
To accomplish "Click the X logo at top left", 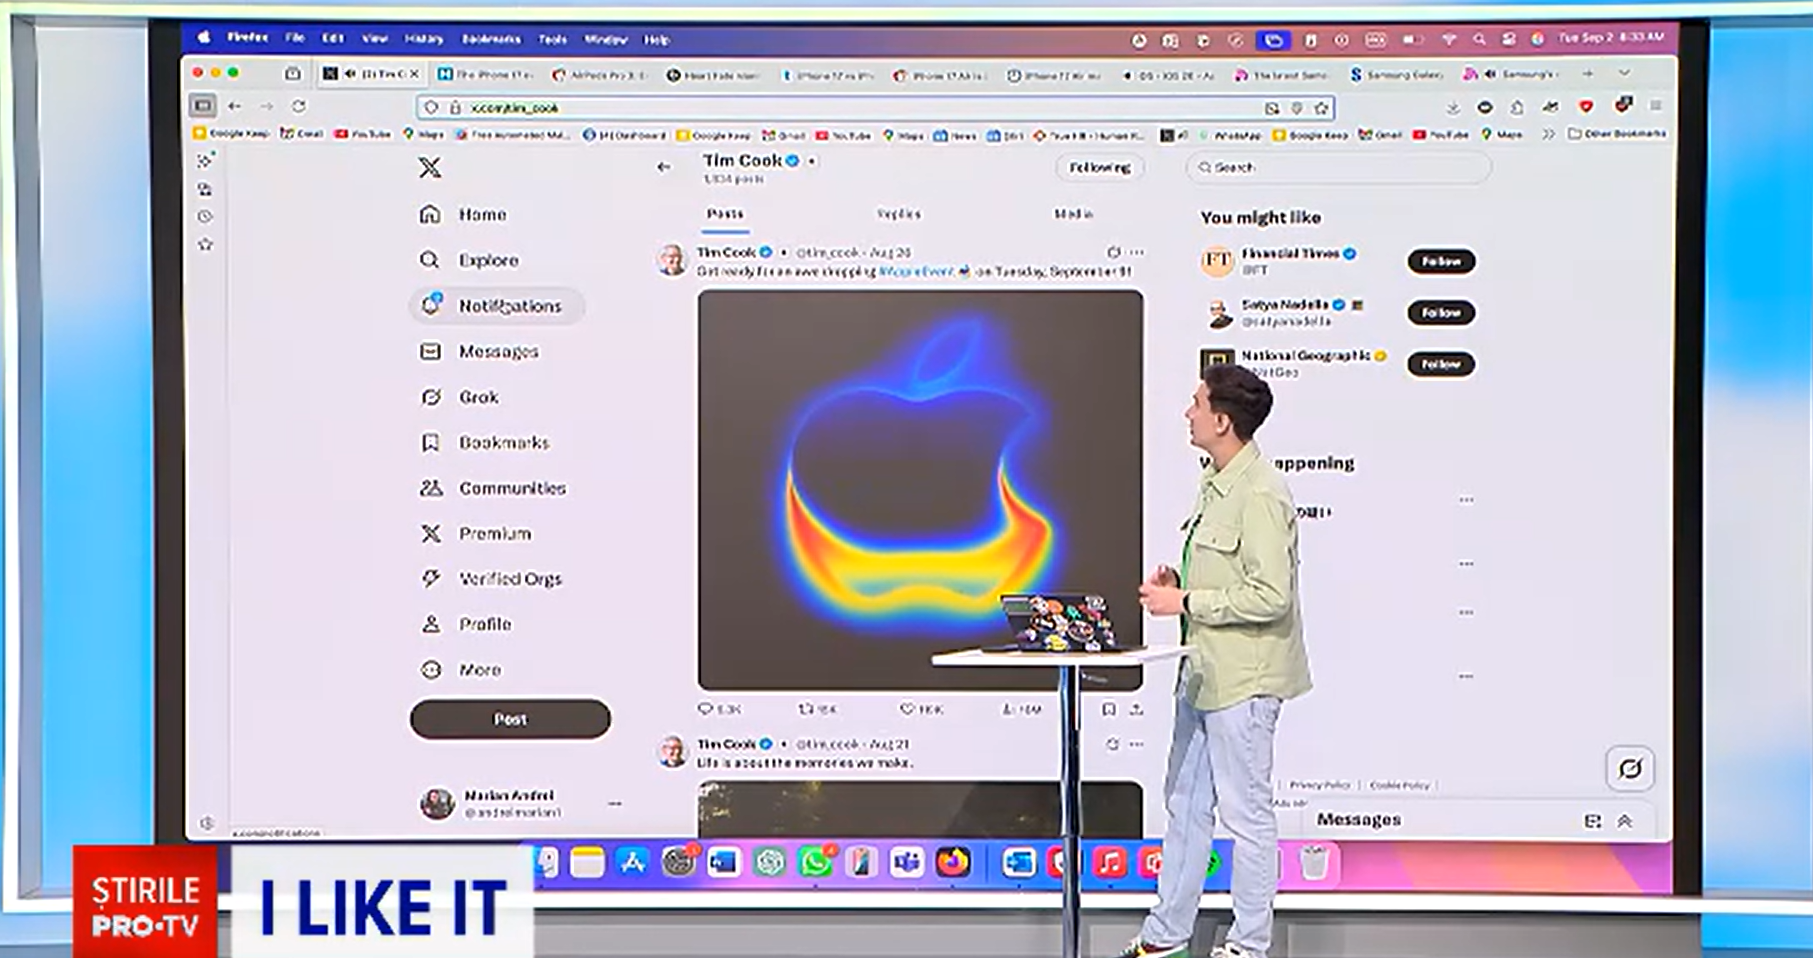I will 430,168.
